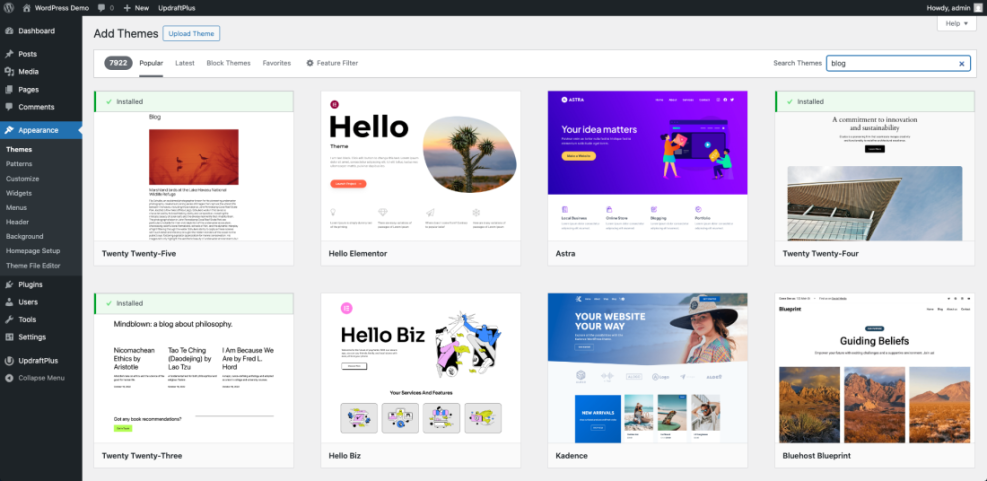The image size is (987, 481).
Task: Click the Comments icon in sidebar
Action: click(9, 107)
